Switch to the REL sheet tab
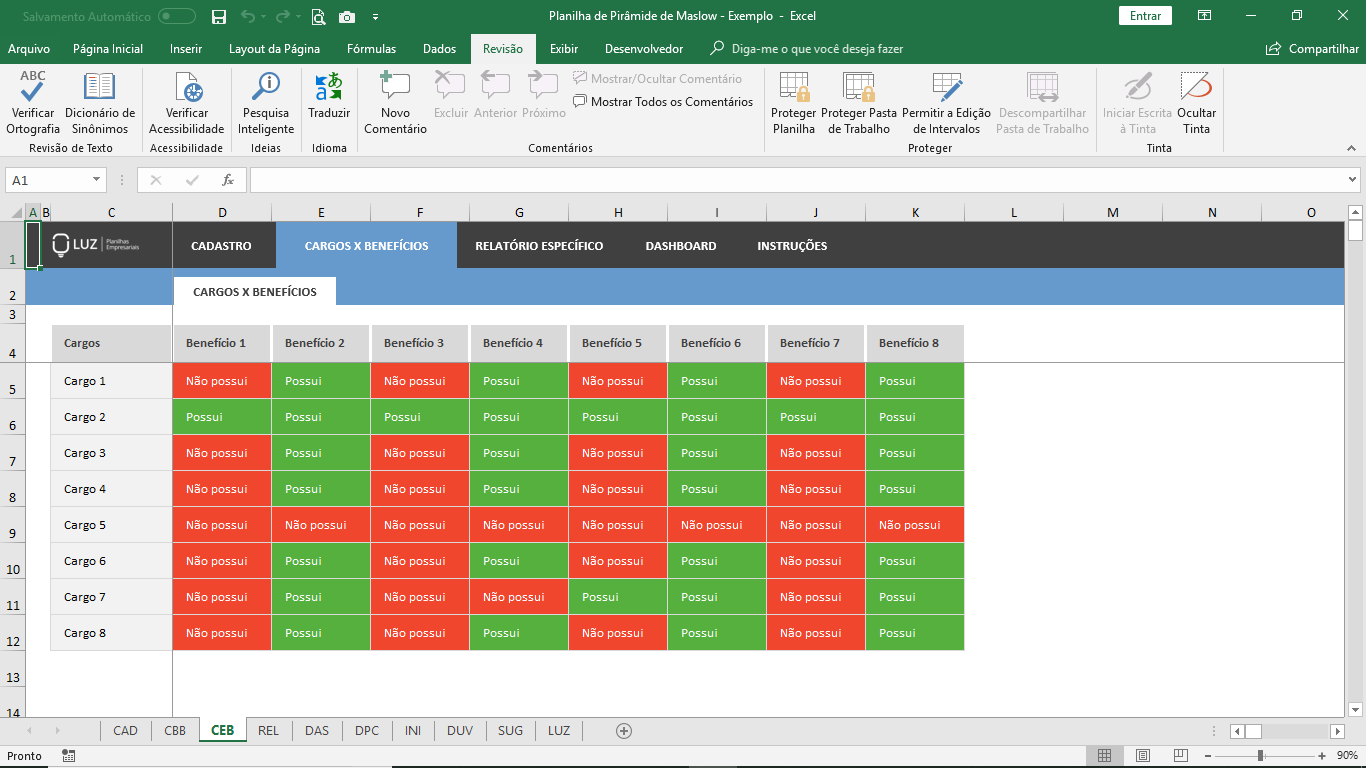The image size is (1366, 768). pyautogui.click(x=268, y=731)
